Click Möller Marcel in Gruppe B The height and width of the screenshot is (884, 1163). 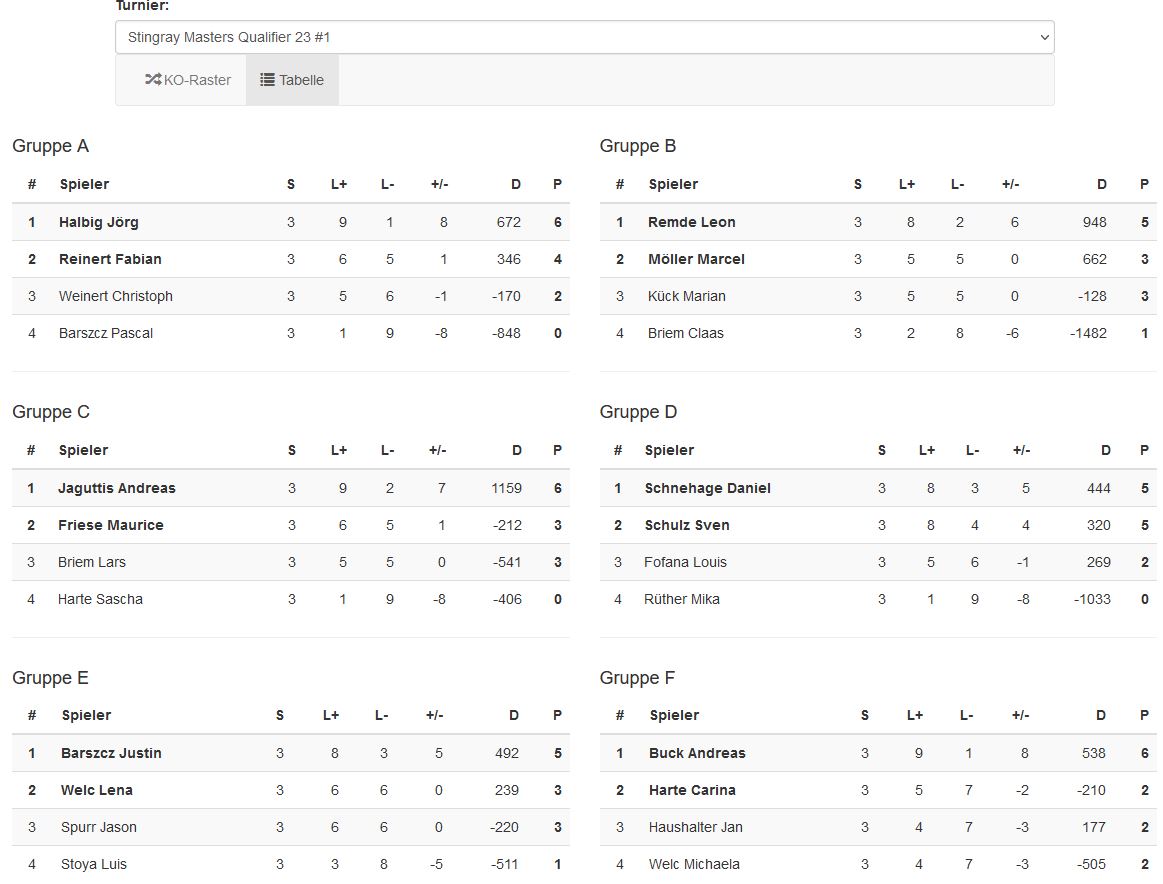point(696,259)
